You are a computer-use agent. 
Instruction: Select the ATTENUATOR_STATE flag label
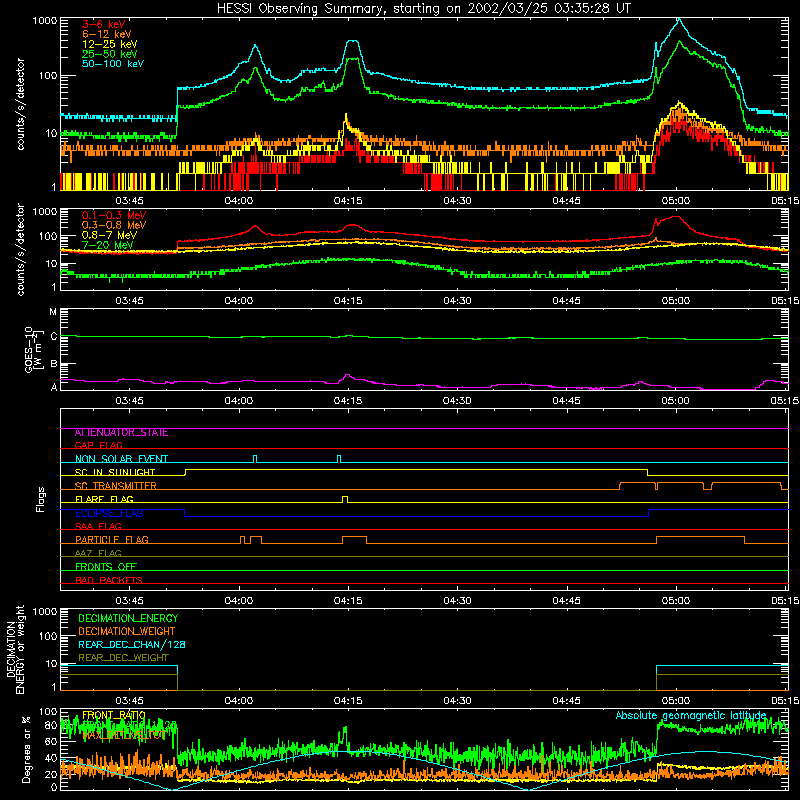121,433
